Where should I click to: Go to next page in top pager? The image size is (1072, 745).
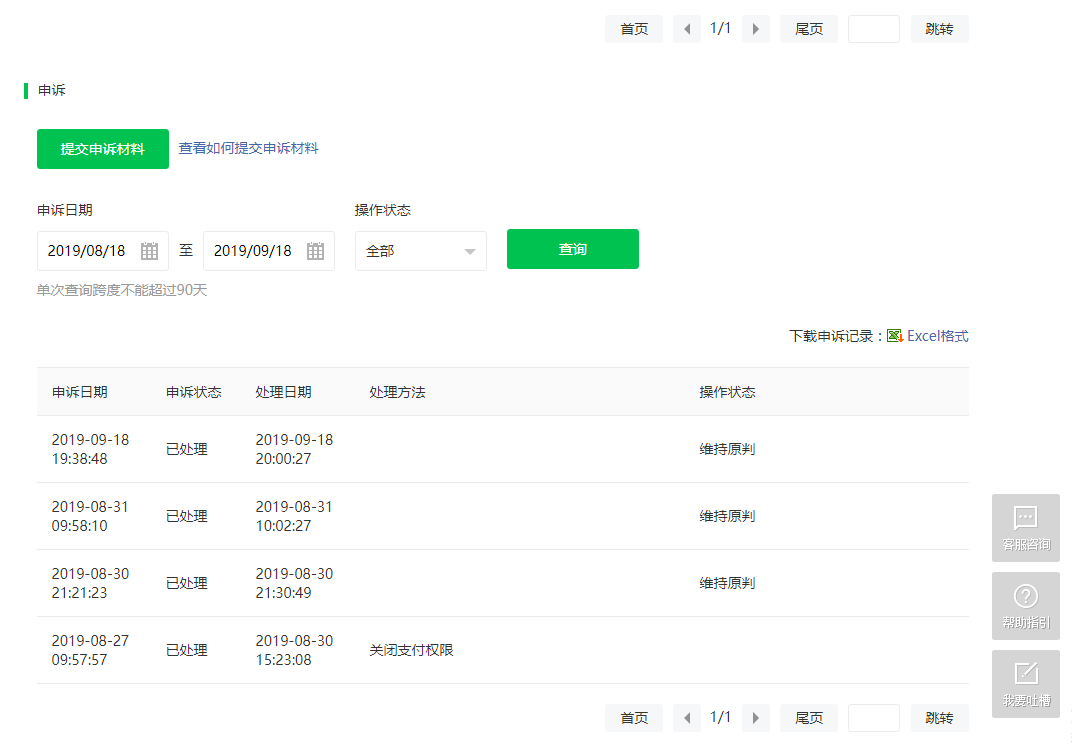755,29
